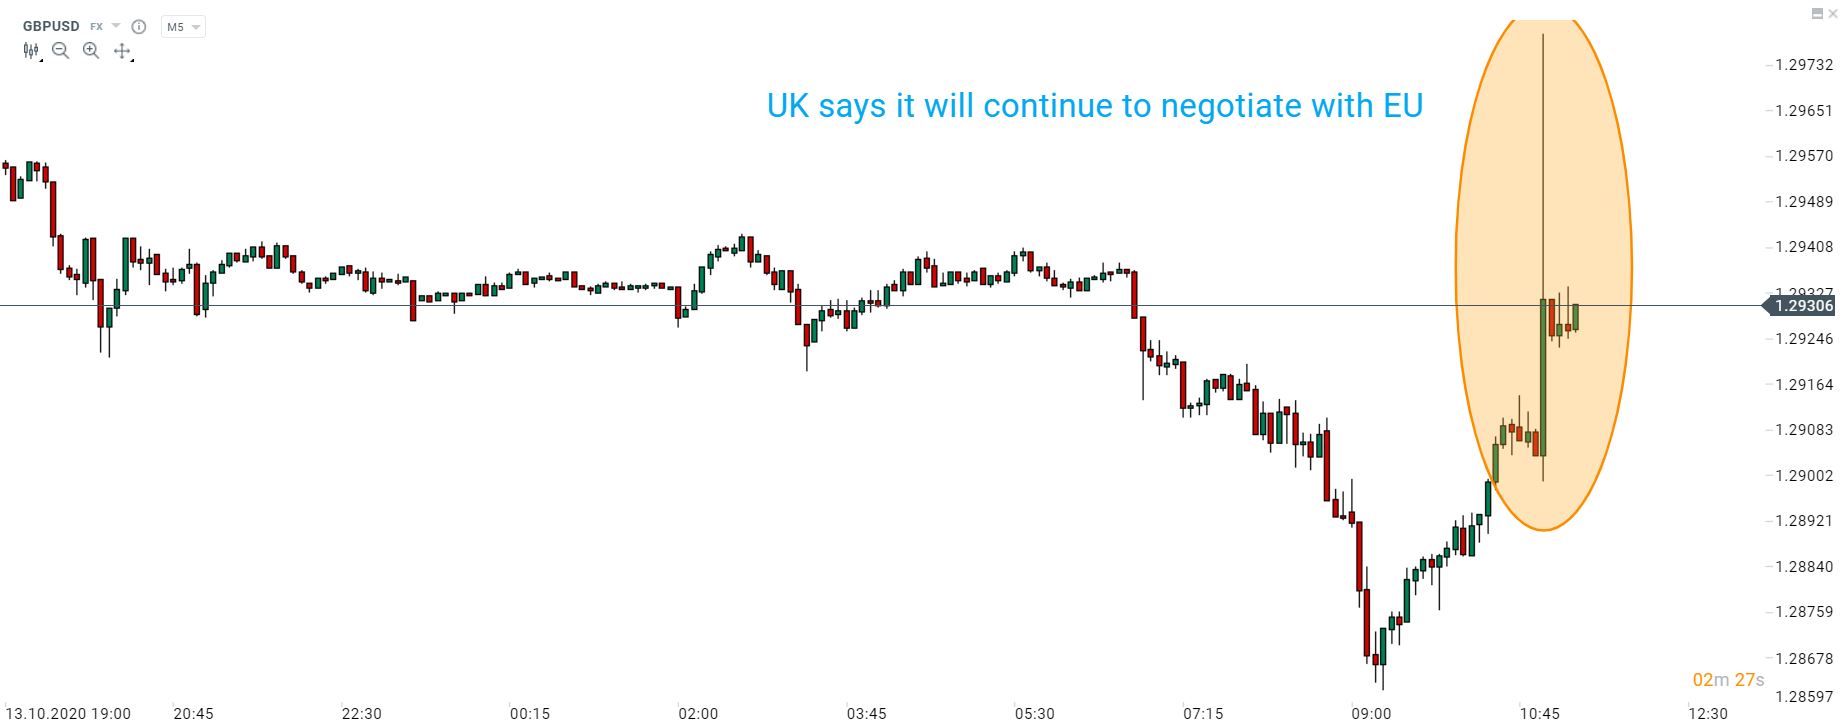Click the chart panel layout icon
This screenshot has height=727, width=1845.
click(1817, 14)
